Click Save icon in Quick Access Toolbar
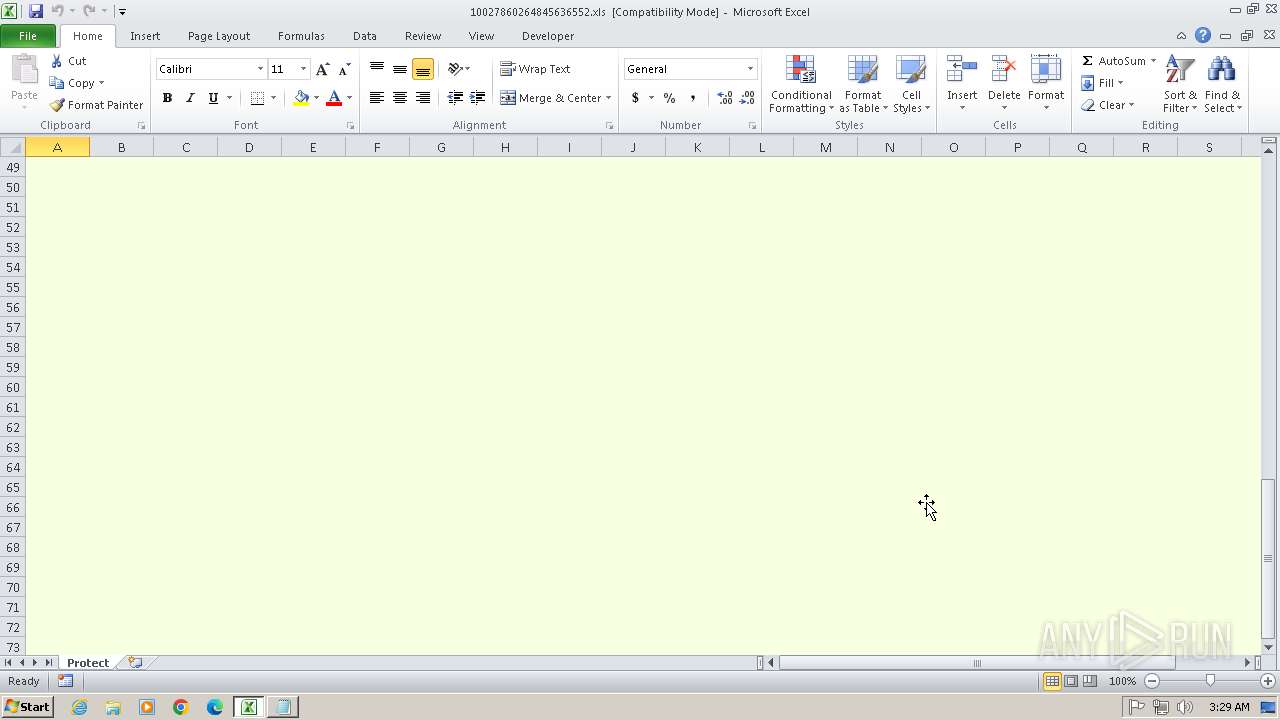This screenshot has width=1280, height=720. [36, 11]
